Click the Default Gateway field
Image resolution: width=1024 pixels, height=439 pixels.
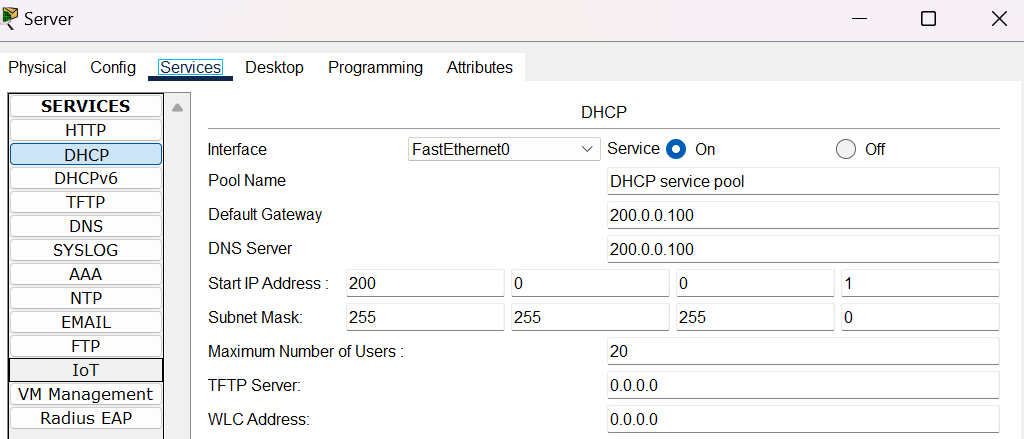coord(803,215)
